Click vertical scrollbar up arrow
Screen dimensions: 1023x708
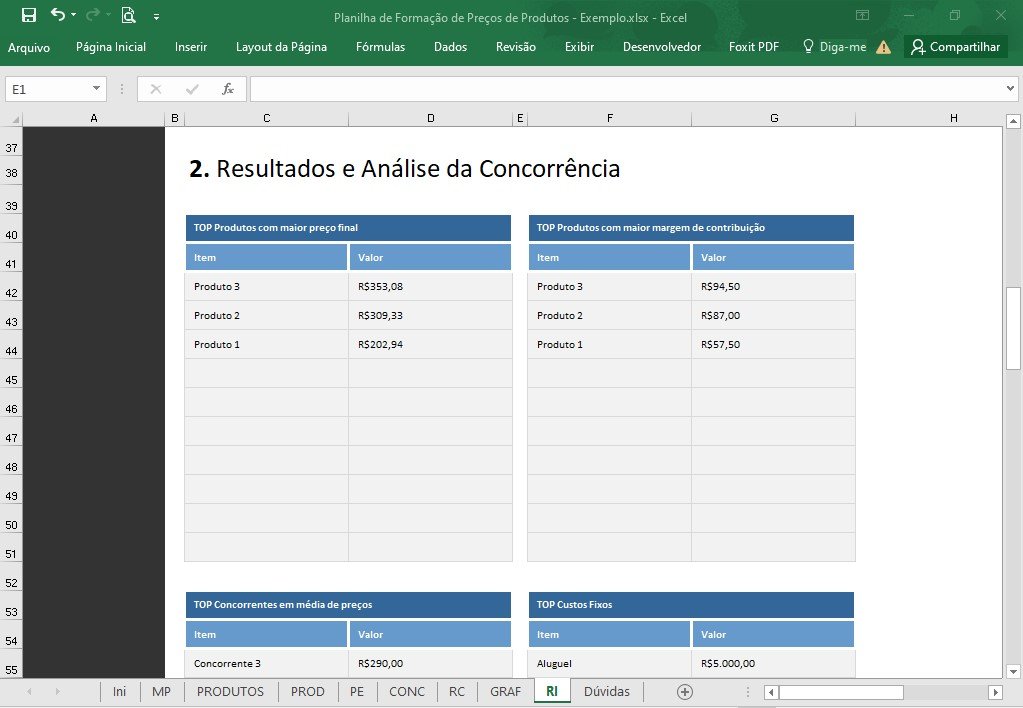1013,121
